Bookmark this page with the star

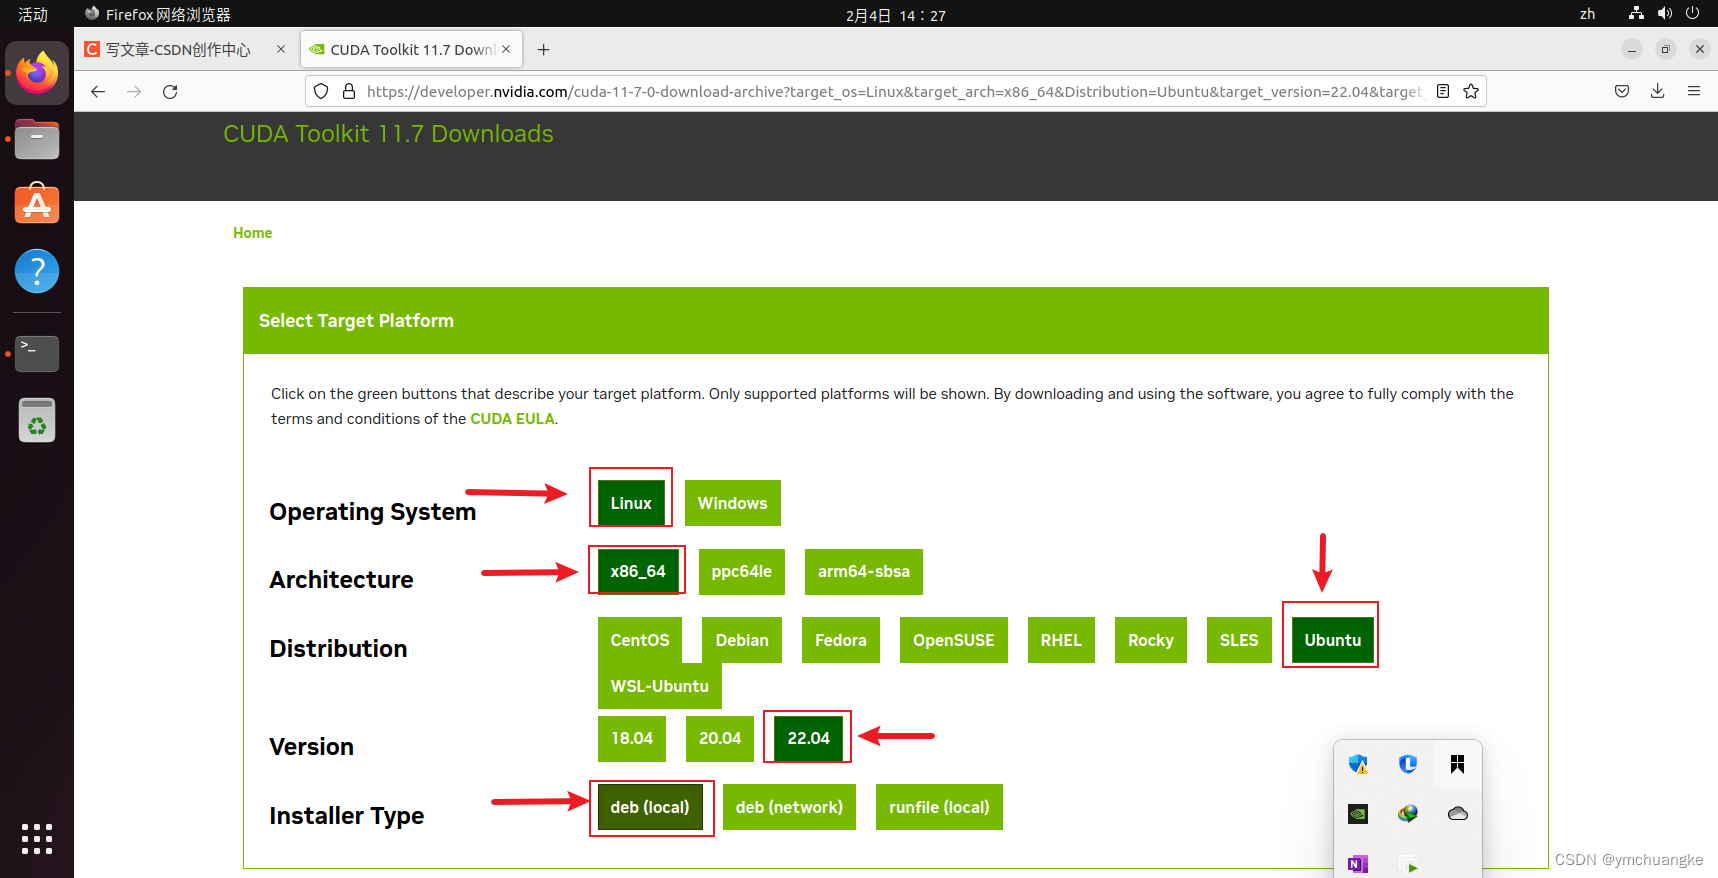(x=1471, y=91)
